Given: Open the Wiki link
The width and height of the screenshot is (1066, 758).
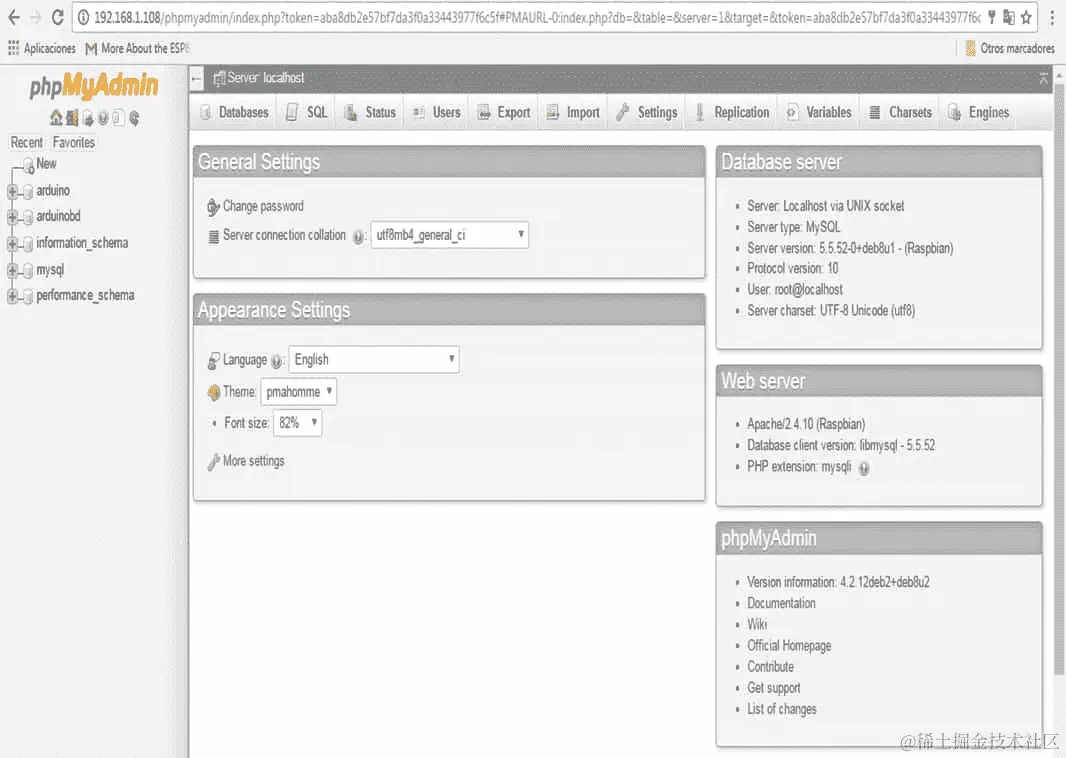Looking at the screenshot, I should 757,624.
